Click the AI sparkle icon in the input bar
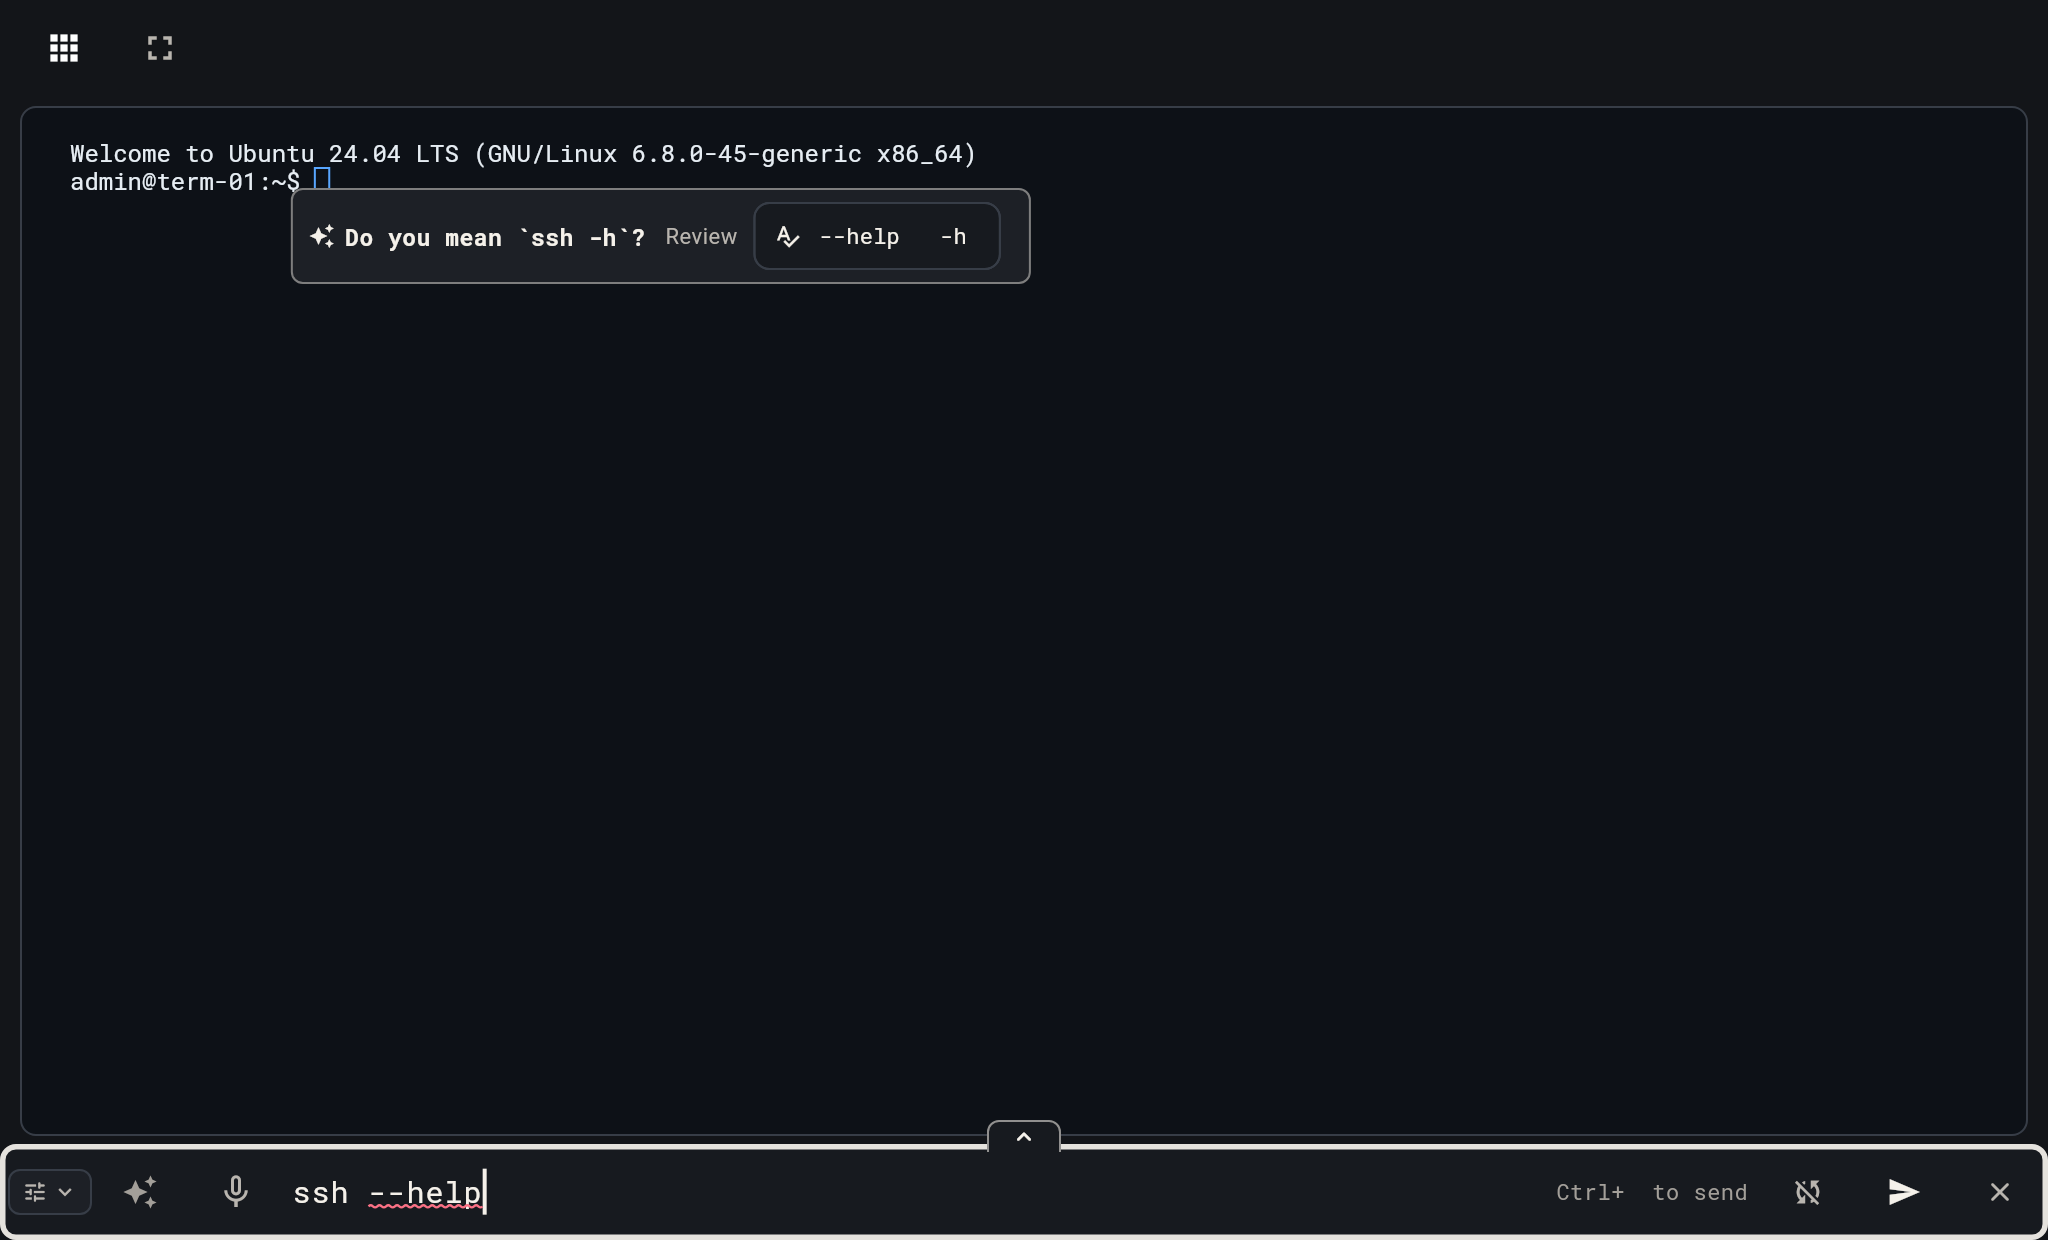The width and height of the screenshot is (2048, 1240). (x=141, y=1192)
